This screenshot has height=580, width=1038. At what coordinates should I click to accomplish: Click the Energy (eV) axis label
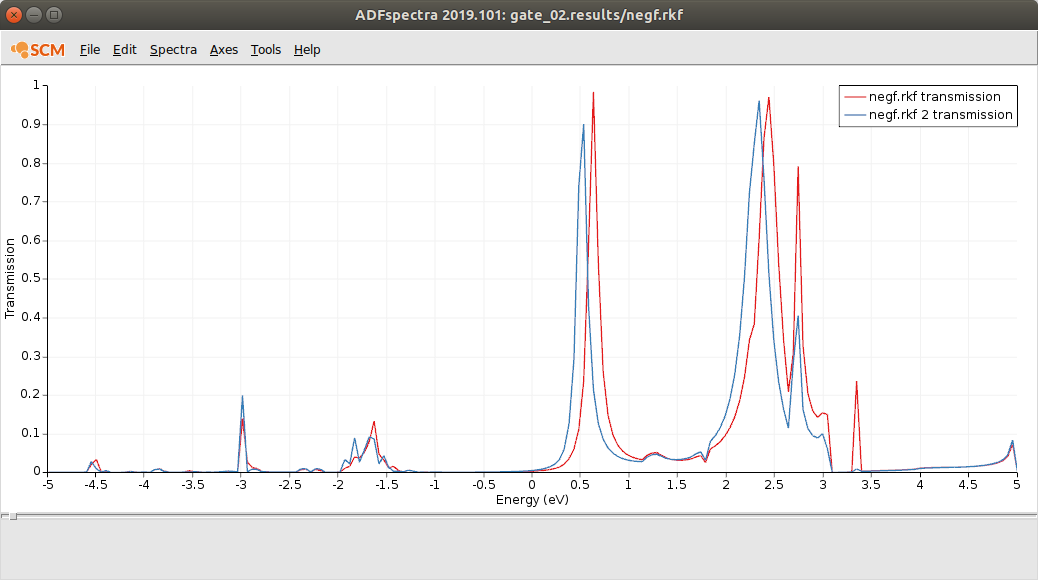tap(532, 499)
